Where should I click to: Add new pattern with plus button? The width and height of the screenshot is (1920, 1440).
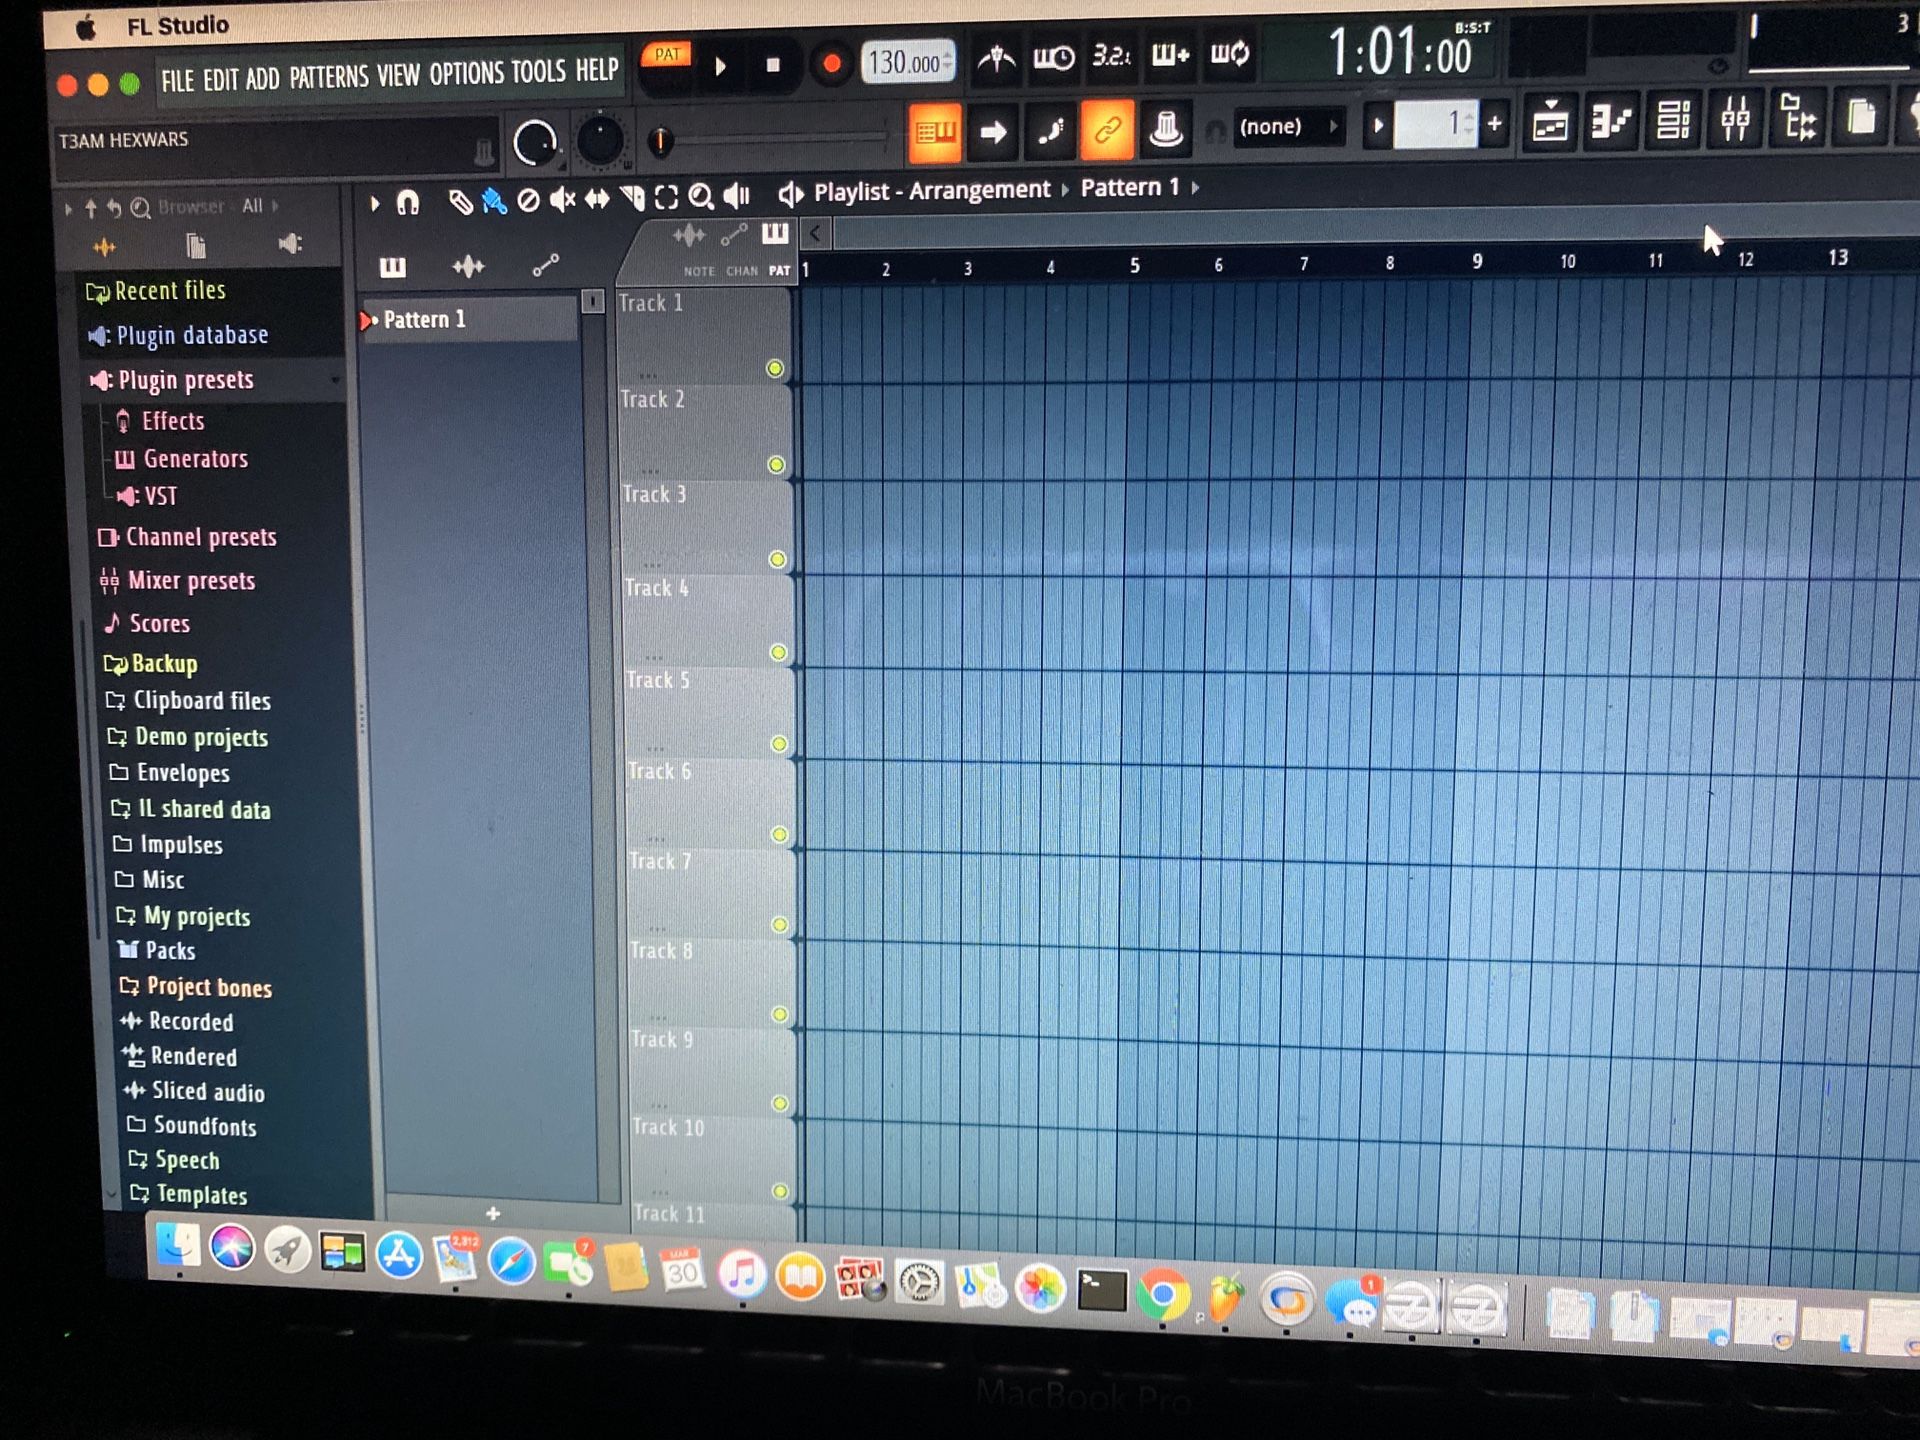click(1494, 123)
